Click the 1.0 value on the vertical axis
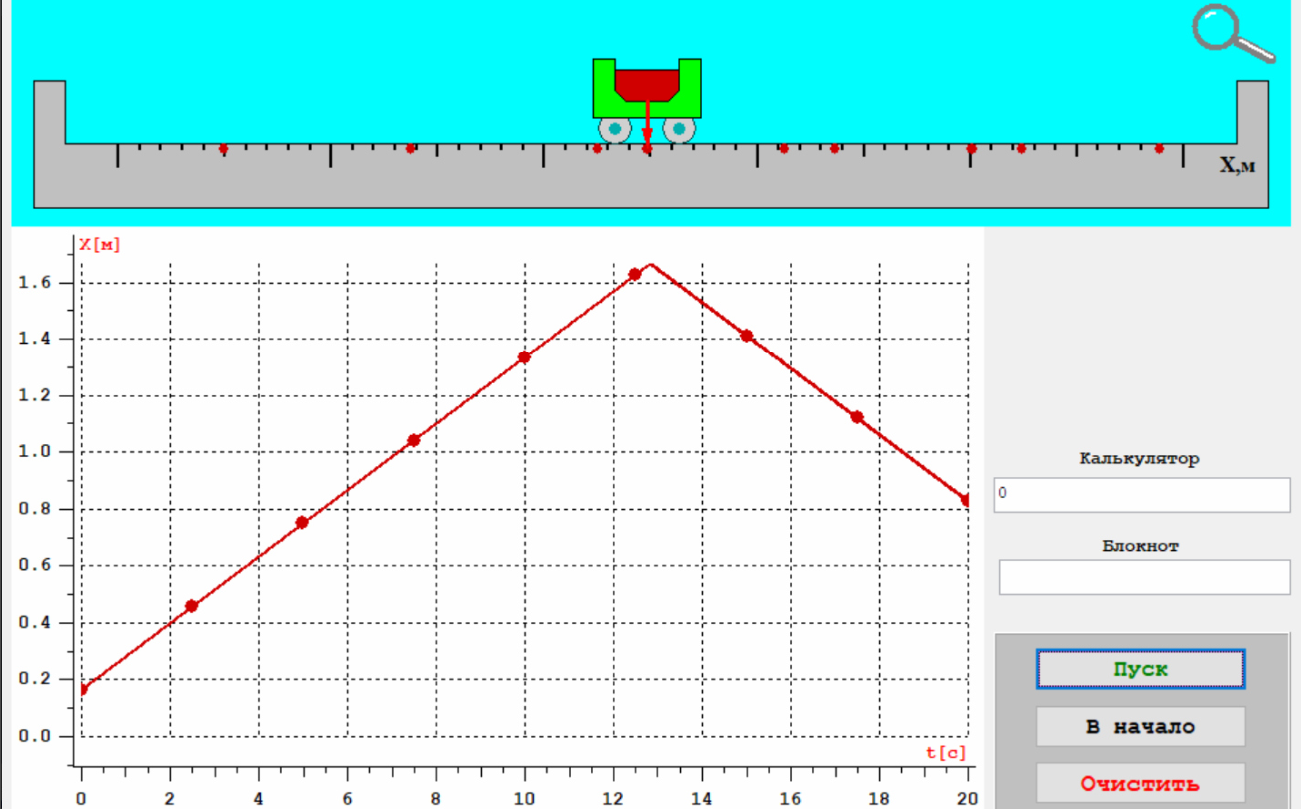 pos(37,452)
